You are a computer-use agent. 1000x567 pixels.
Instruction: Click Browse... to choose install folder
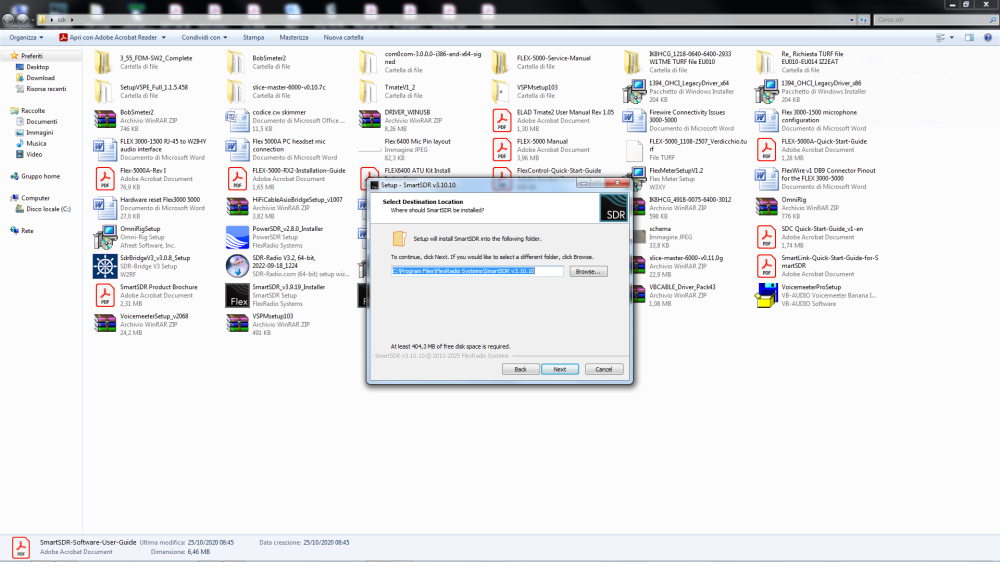tap(587, 272)
